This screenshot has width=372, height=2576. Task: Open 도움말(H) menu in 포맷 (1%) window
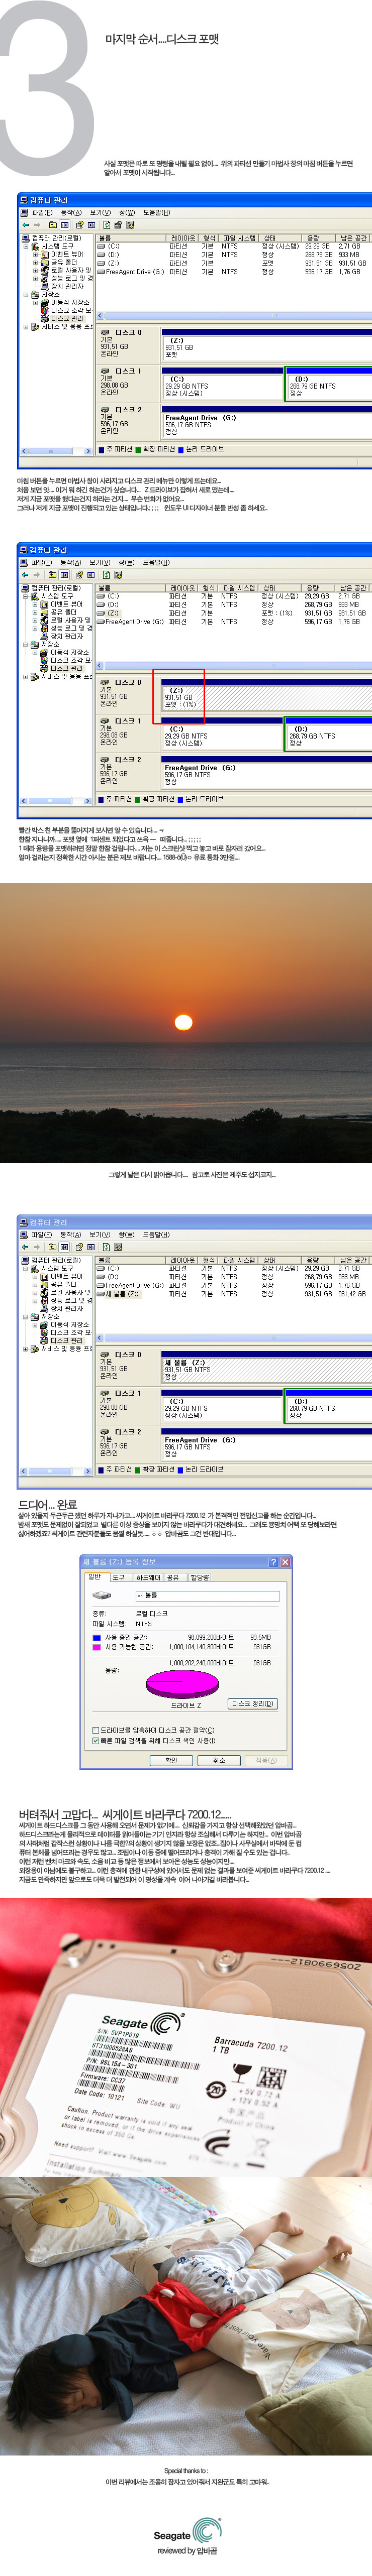click(156, 563)
